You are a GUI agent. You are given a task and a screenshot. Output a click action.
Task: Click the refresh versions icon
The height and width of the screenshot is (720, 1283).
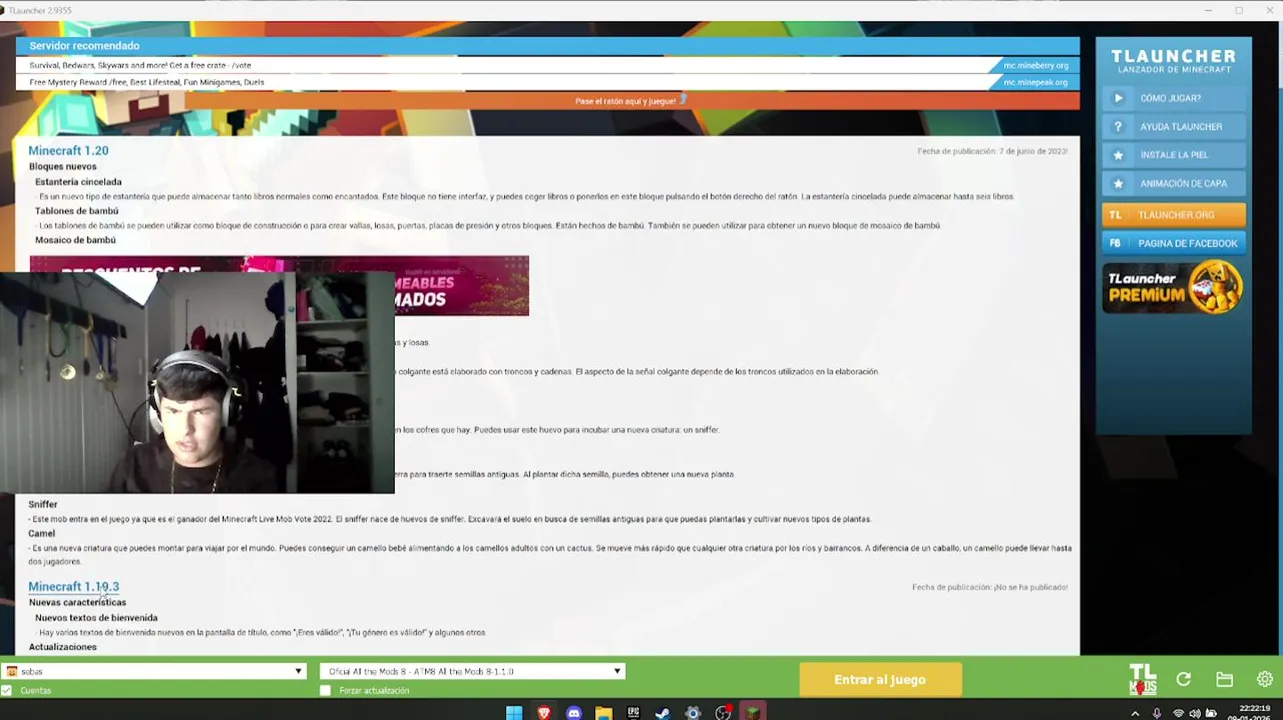[1184, 680]
